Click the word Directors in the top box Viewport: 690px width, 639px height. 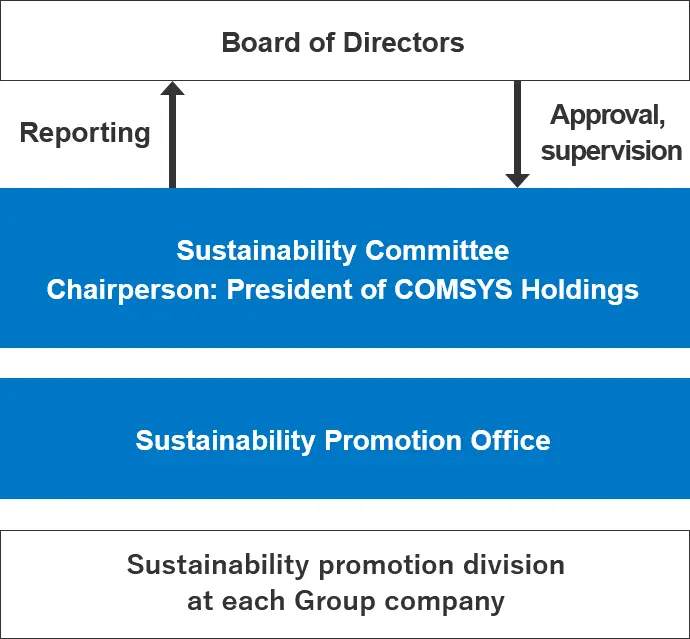pyautogui.click(x=404, y=43)
